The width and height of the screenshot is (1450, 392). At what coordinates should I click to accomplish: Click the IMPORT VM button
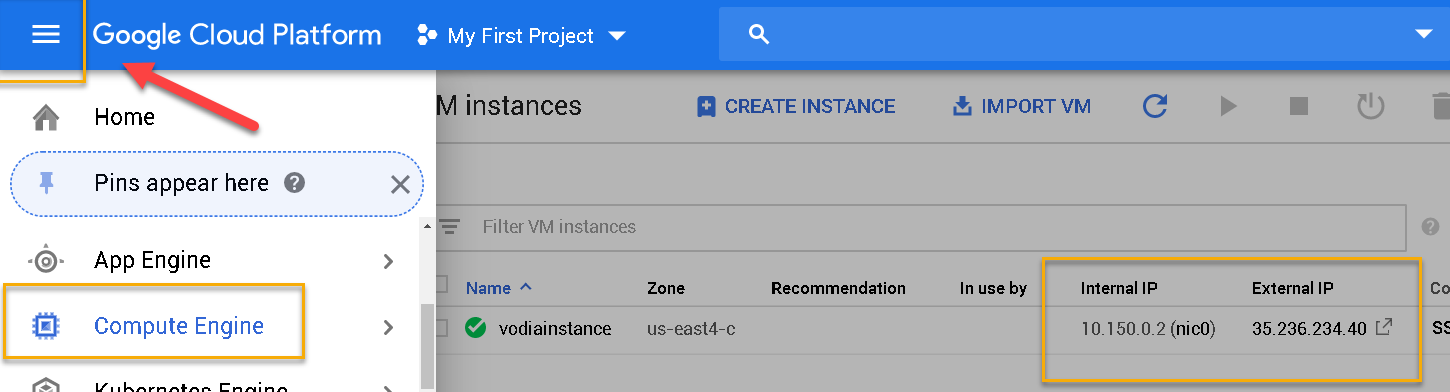pyautogui.click(x=1021, y=106)
